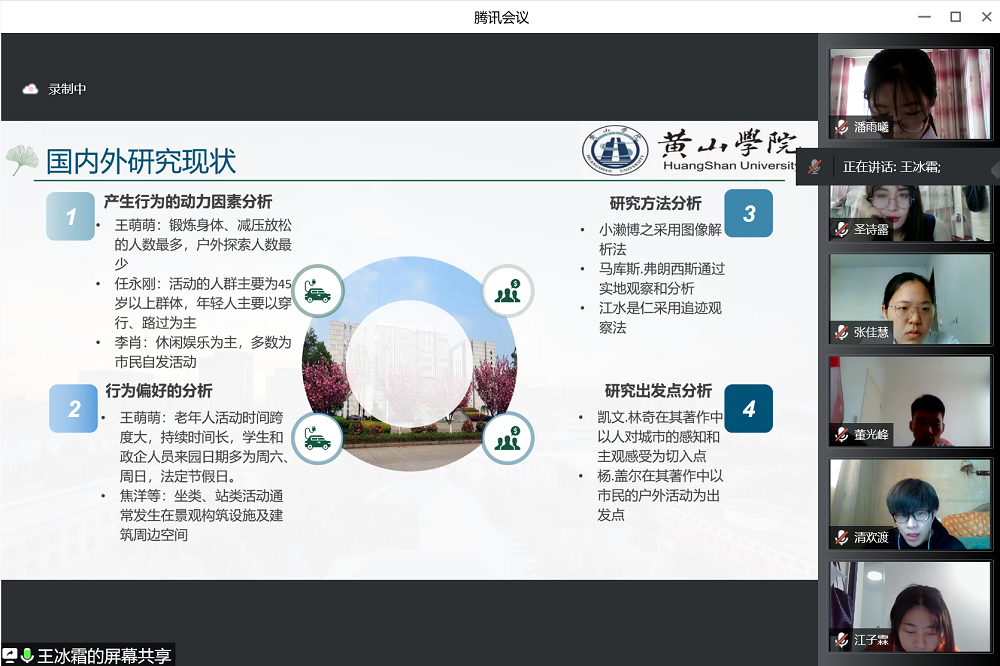1000x666 pixels.
Task: Click the cloud recording icon beside 录制中
Action: tap(30, 89)
